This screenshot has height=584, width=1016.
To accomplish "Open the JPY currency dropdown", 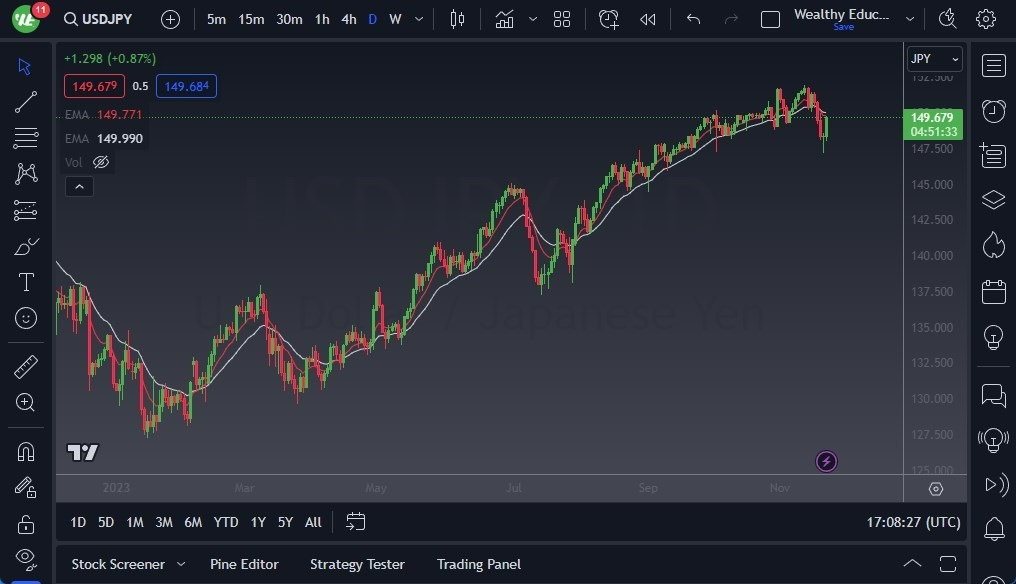I will pos(933,58).
